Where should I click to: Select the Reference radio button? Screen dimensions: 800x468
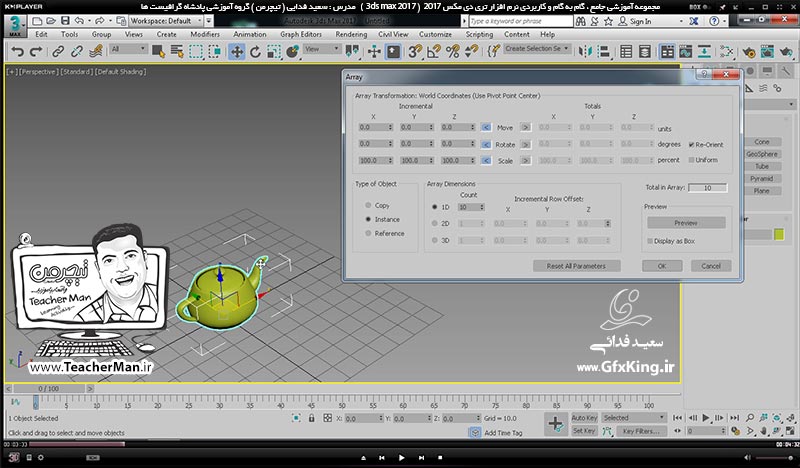[368, 233]
